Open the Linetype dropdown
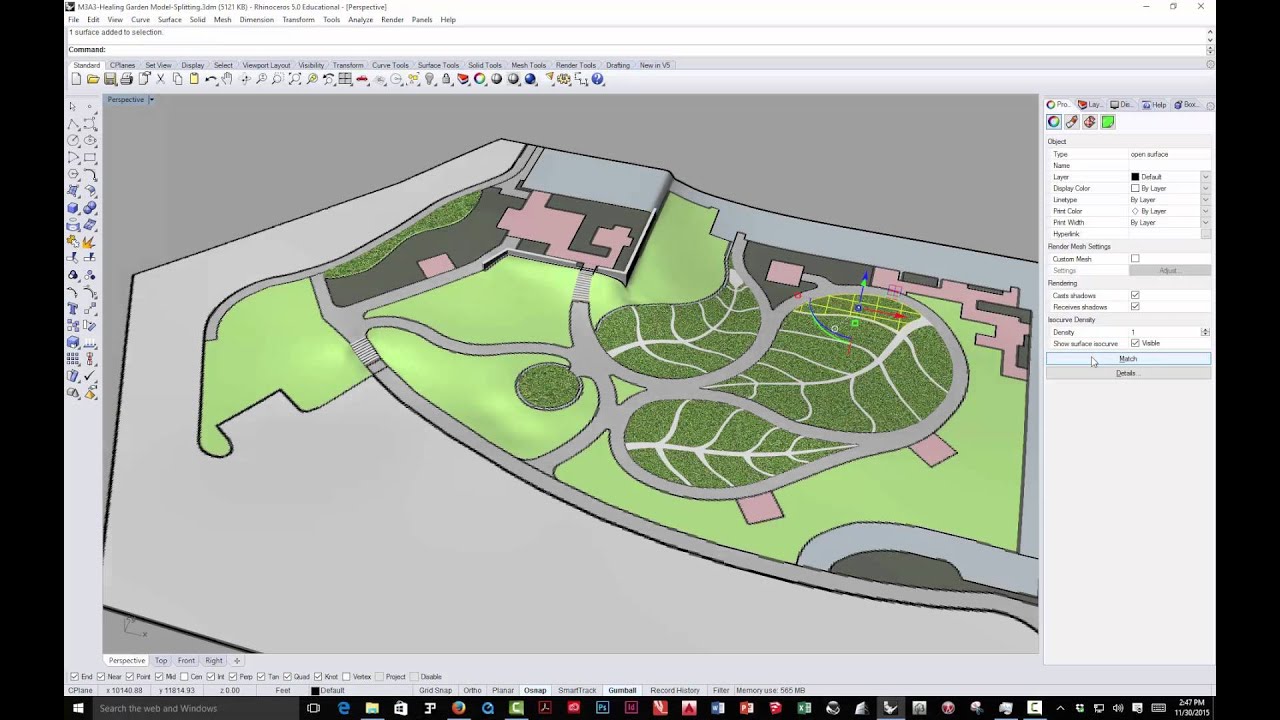1280x720 pixels. [1205, 200]
